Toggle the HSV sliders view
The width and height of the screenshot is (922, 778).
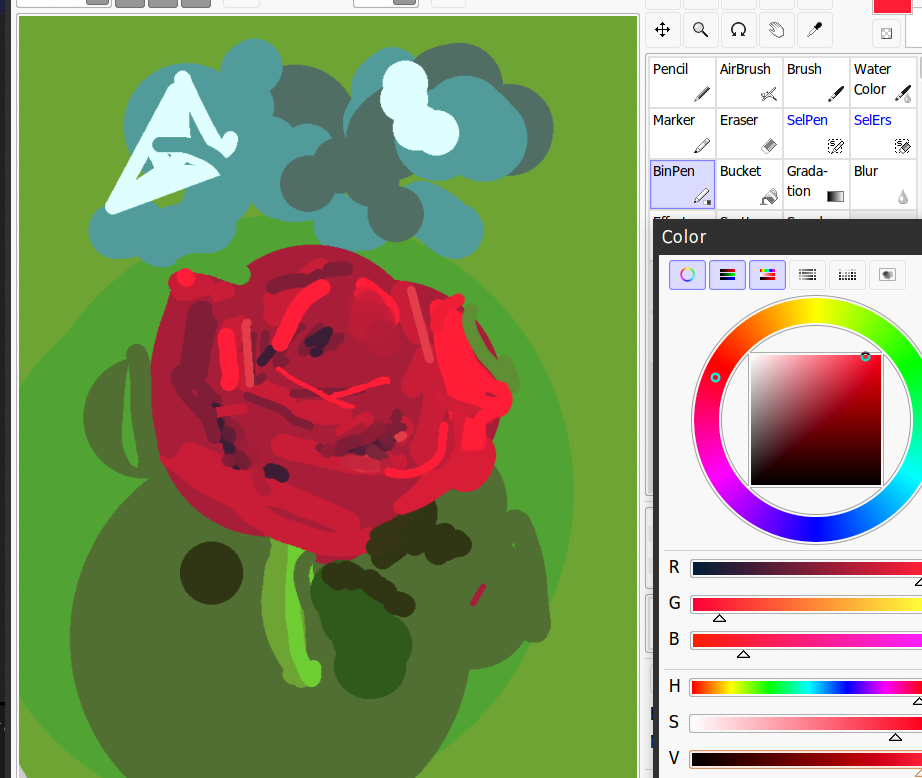[767, 275]
